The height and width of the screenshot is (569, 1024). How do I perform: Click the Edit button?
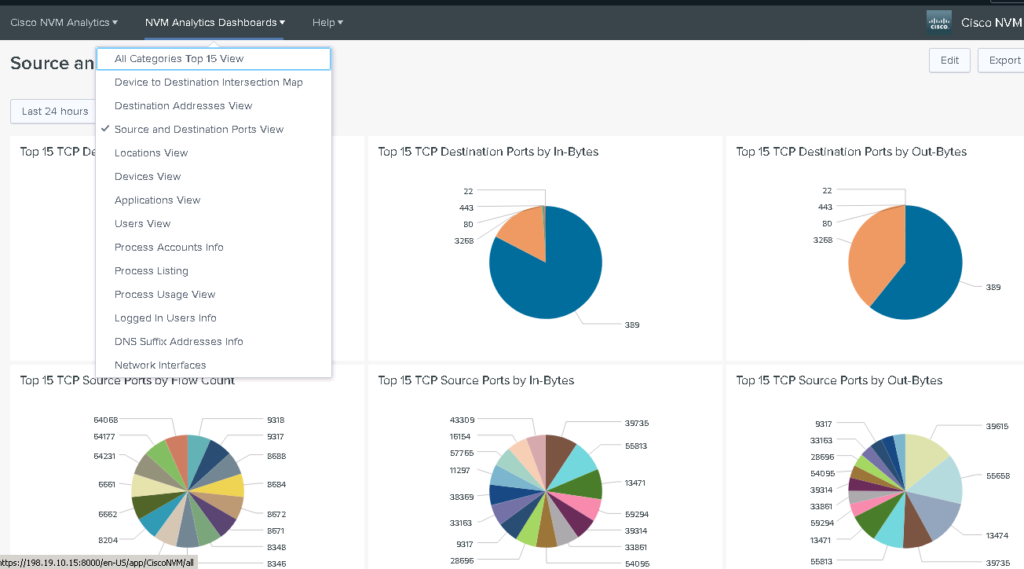pos(949,60)
